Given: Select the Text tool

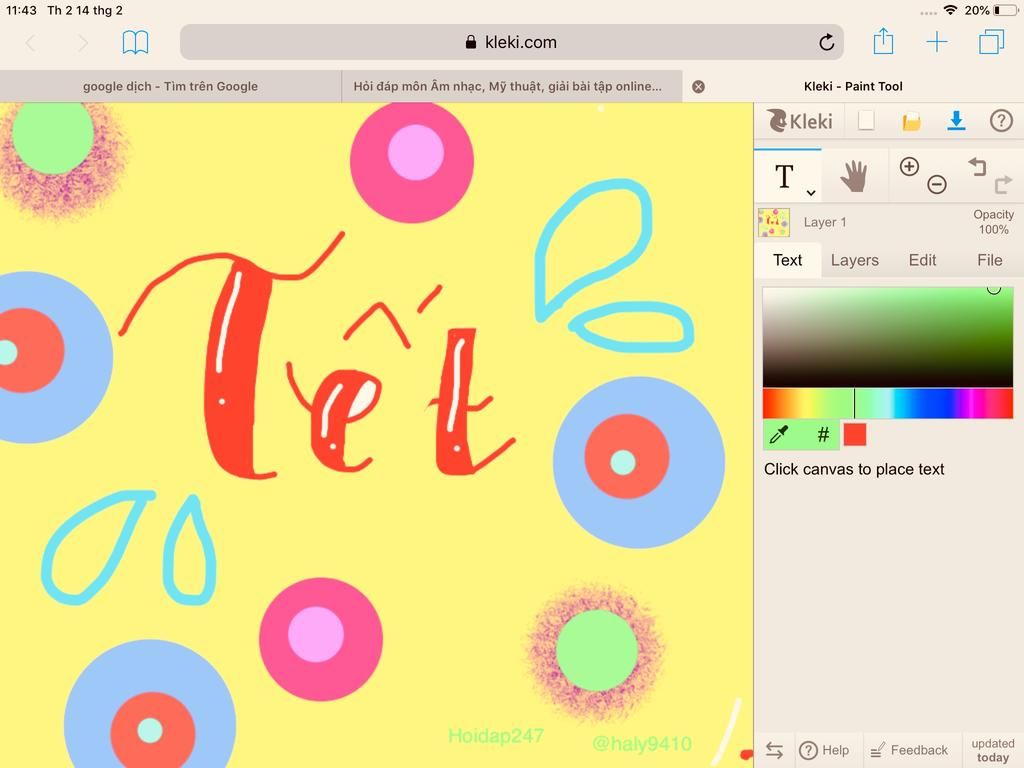Looking at the screenshot, I should pyautogui.click(x=784, y=176).
